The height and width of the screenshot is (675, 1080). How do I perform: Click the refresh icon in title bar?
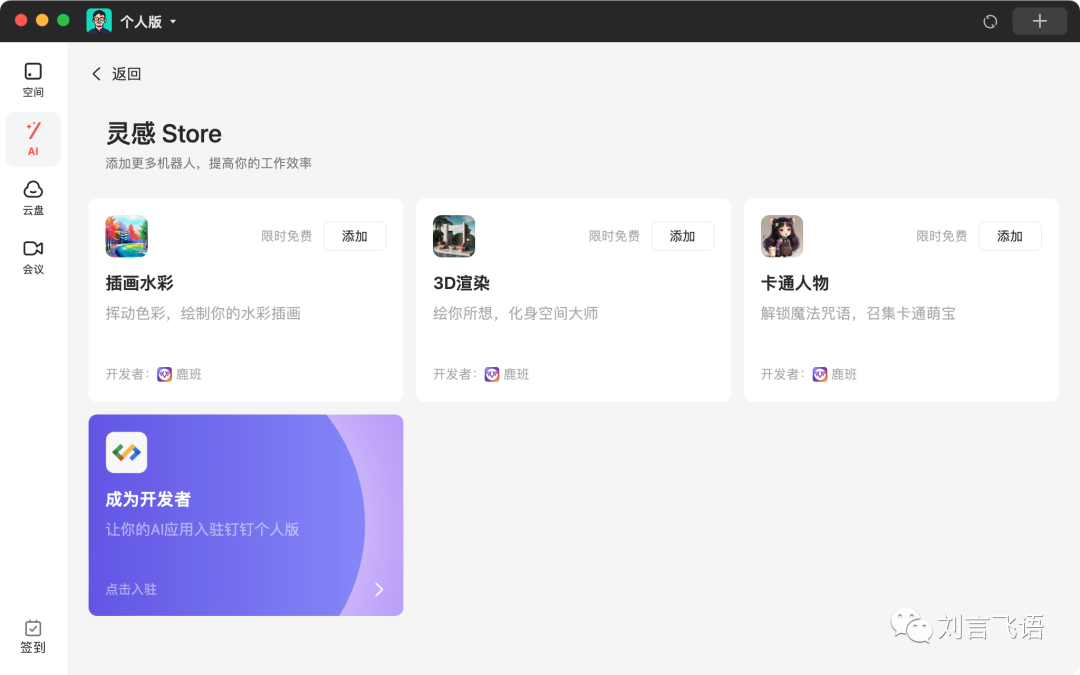(990, 21)
